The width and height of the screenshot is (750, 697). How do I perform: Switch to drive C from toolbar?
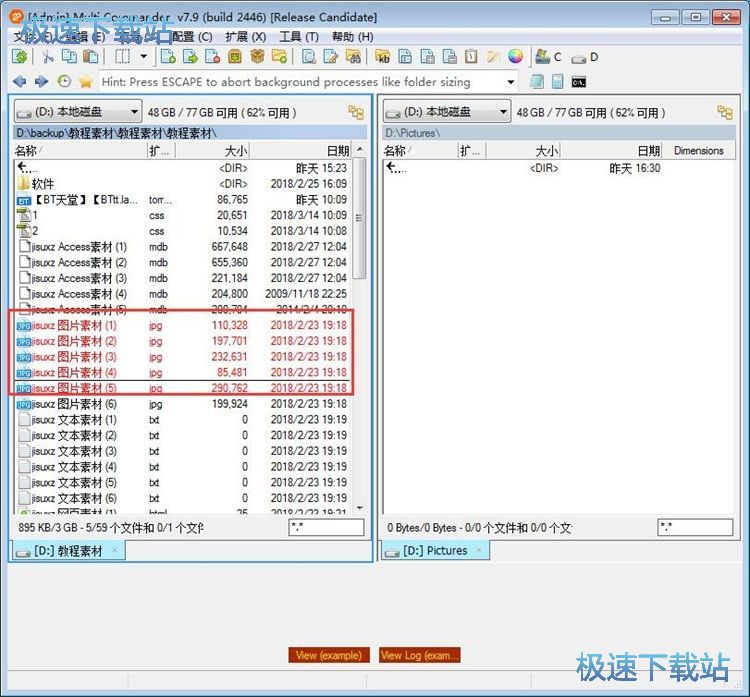point(548,57)
